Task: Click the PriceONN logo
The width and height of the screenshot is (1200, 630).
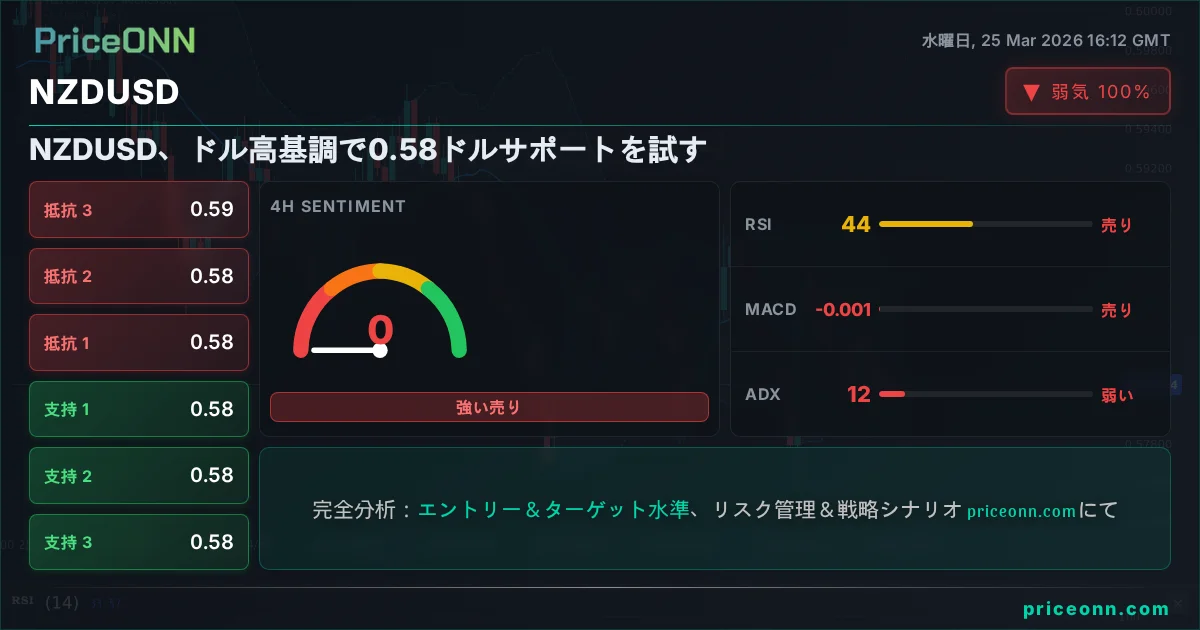Action: (114, 40)
